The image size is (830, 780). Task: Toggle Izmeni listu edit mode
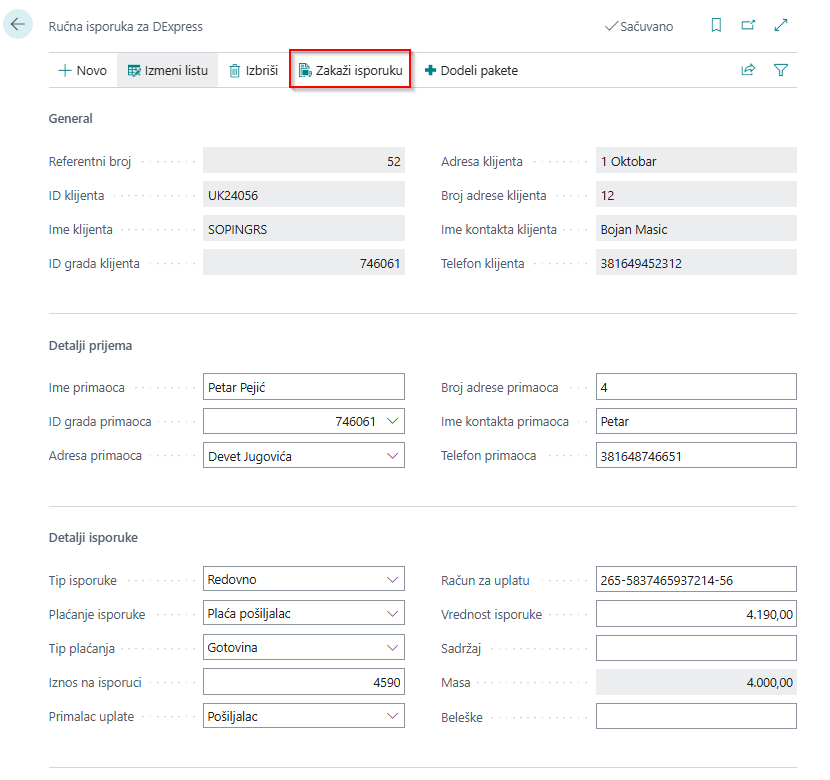tap(167, 71)
